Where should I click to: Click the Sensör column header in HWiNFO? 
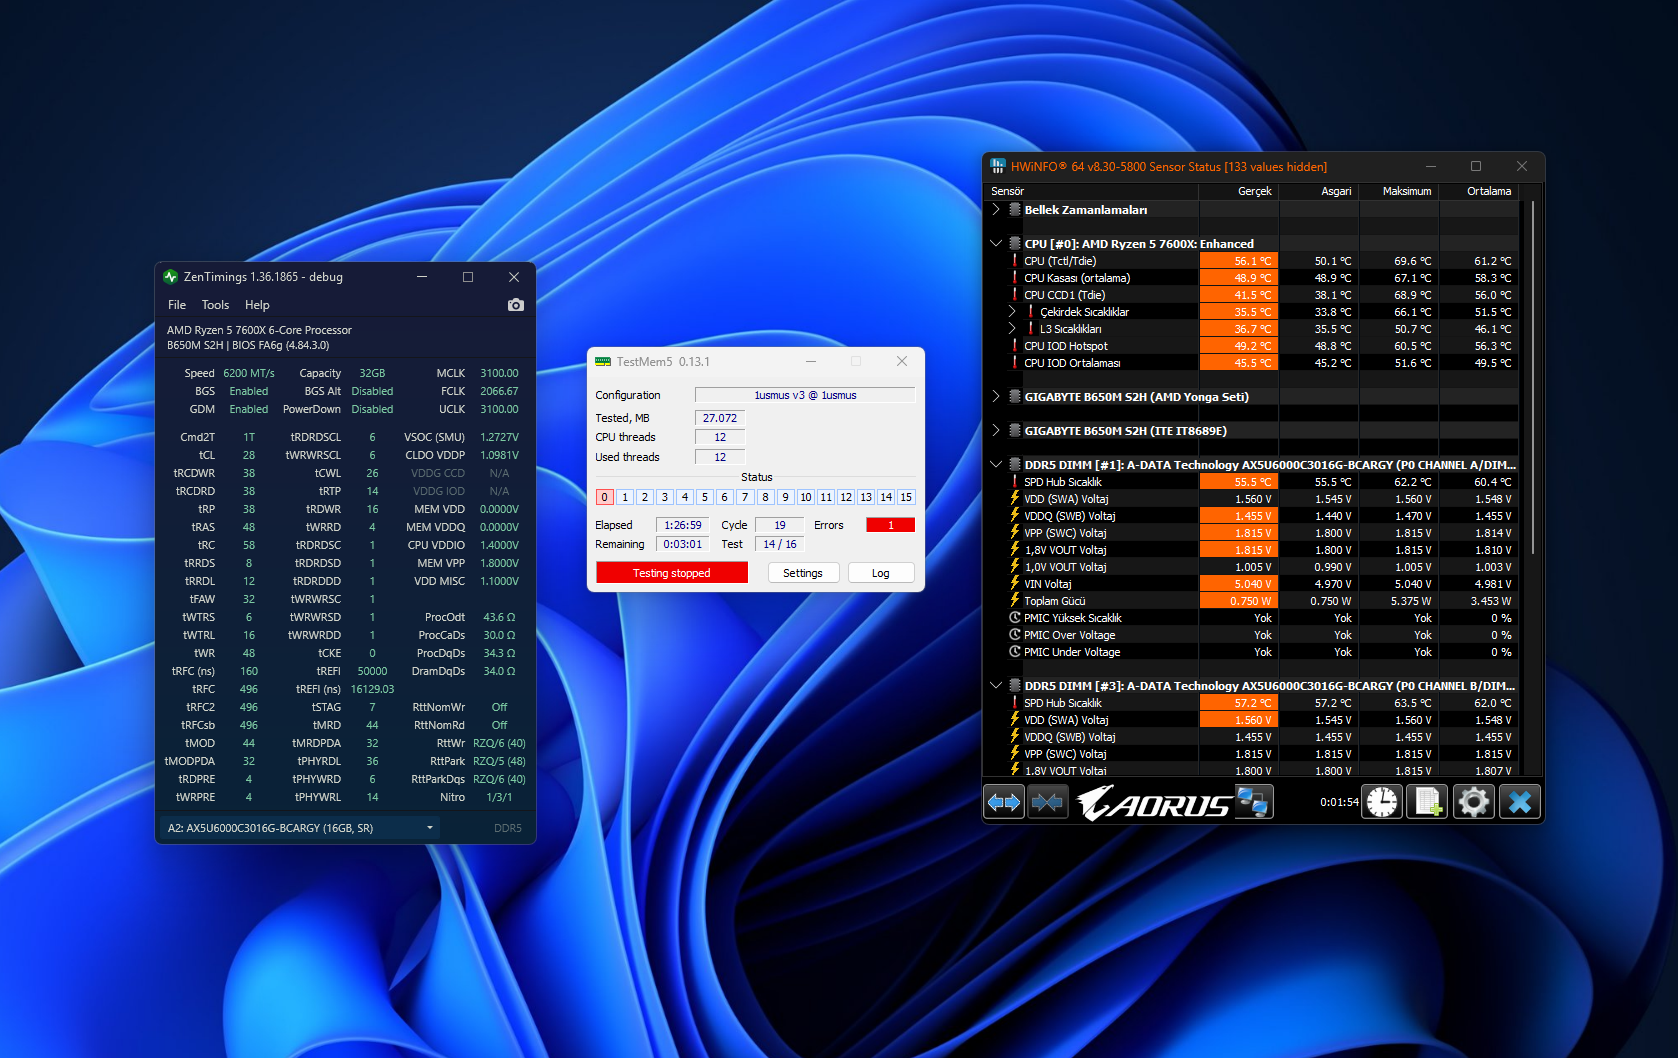1092,191
